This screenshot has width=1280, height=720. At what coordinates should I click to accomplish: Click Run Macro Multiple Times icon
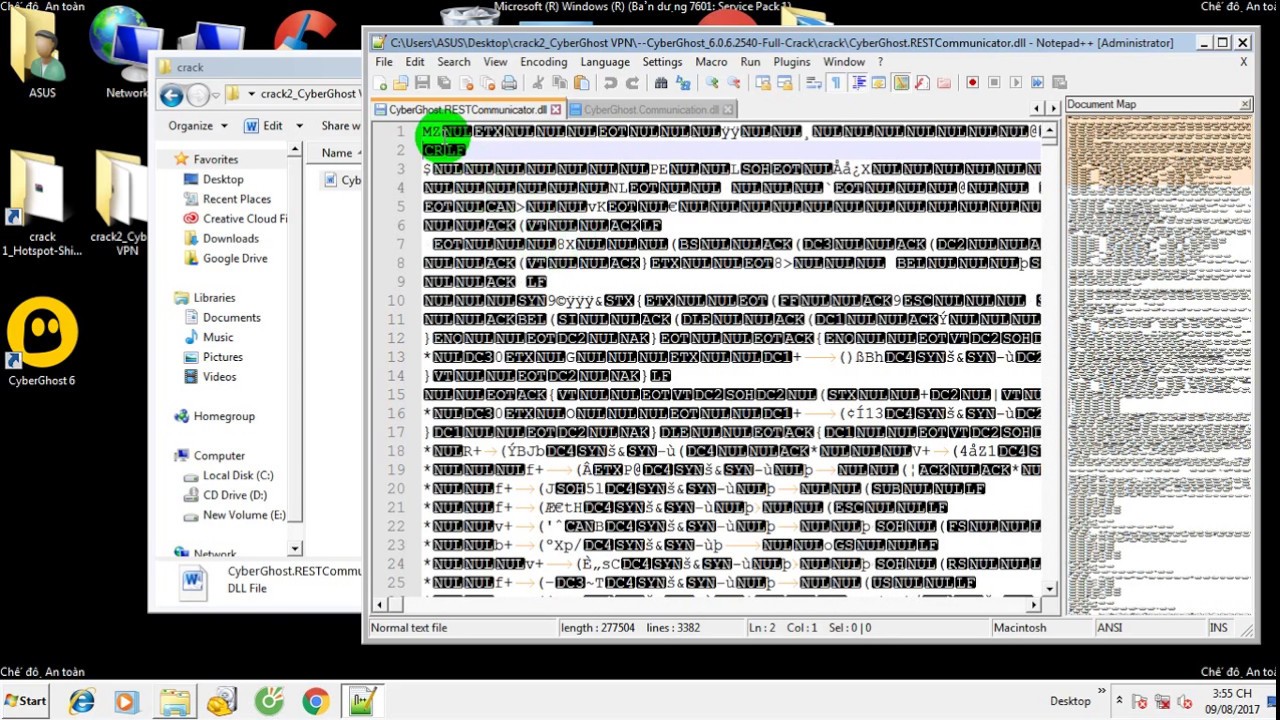coord(1037,82)
